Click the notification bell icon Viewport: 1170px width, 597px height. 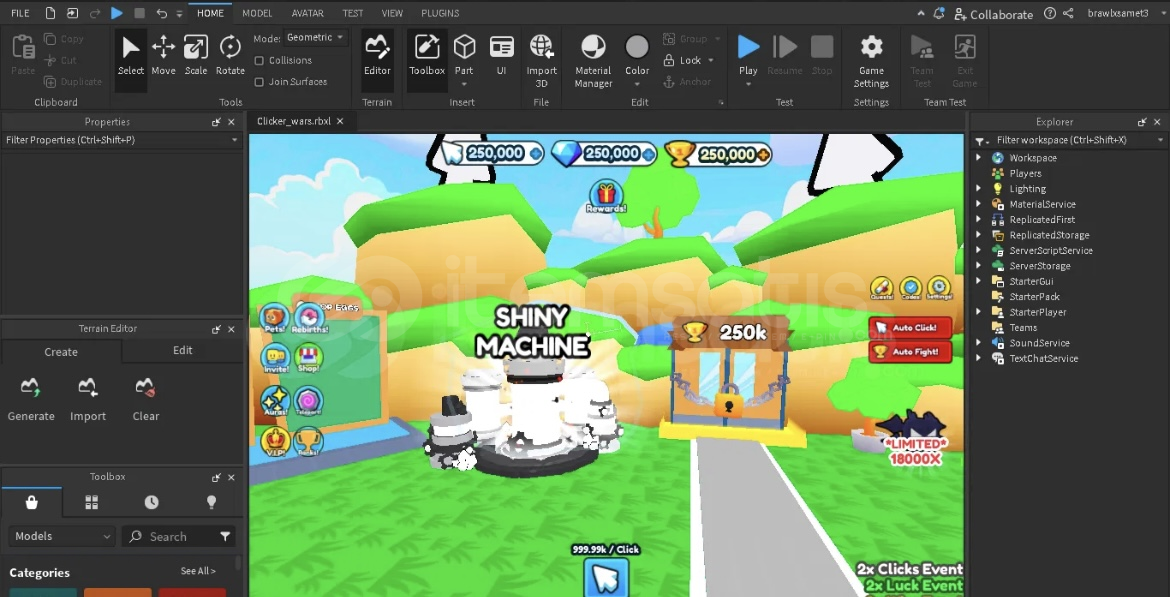[x=939, y=13]
